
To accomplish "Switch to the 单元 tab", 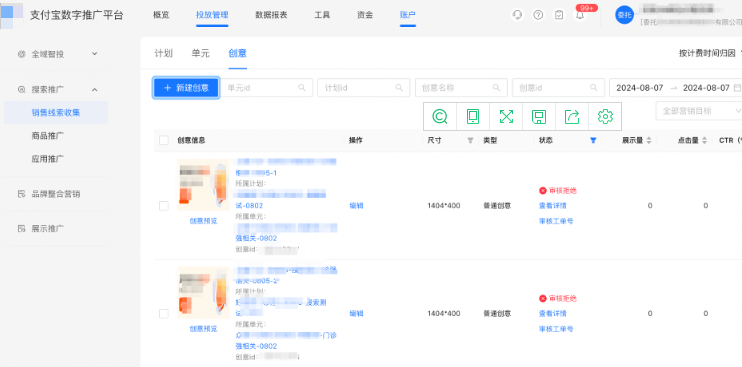I will pos(200,53).
